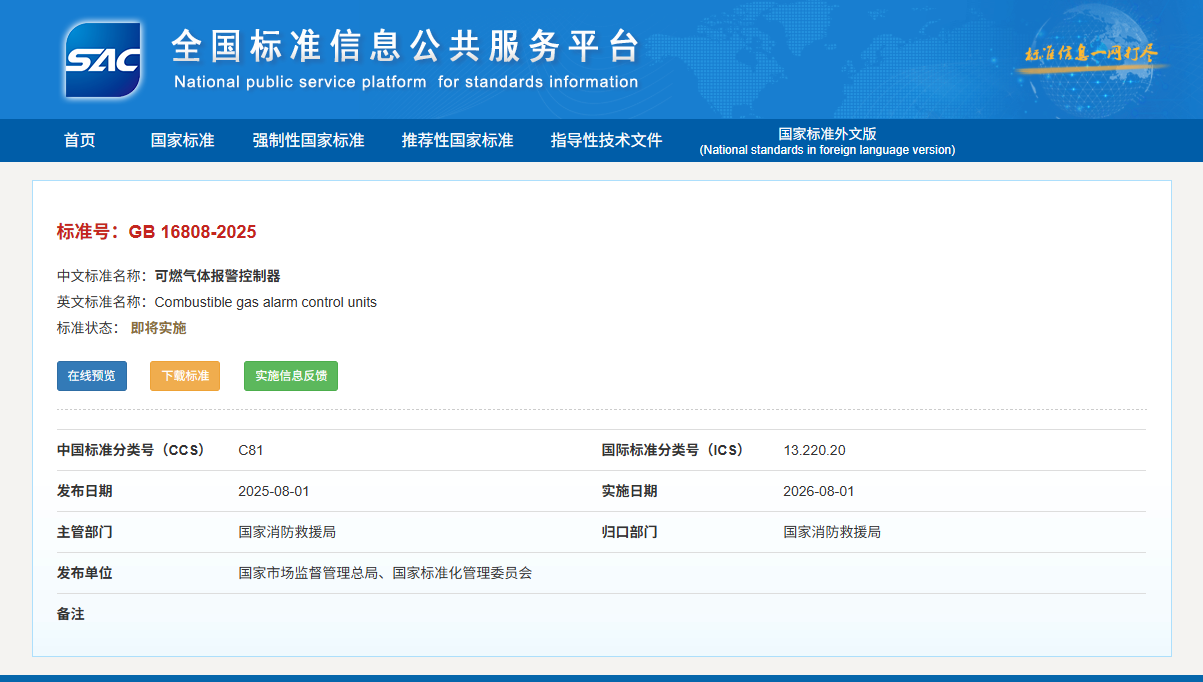Open 强制性国家标准 menu item
This screenshot has height=682, width=1203.
tap(308, 140)
